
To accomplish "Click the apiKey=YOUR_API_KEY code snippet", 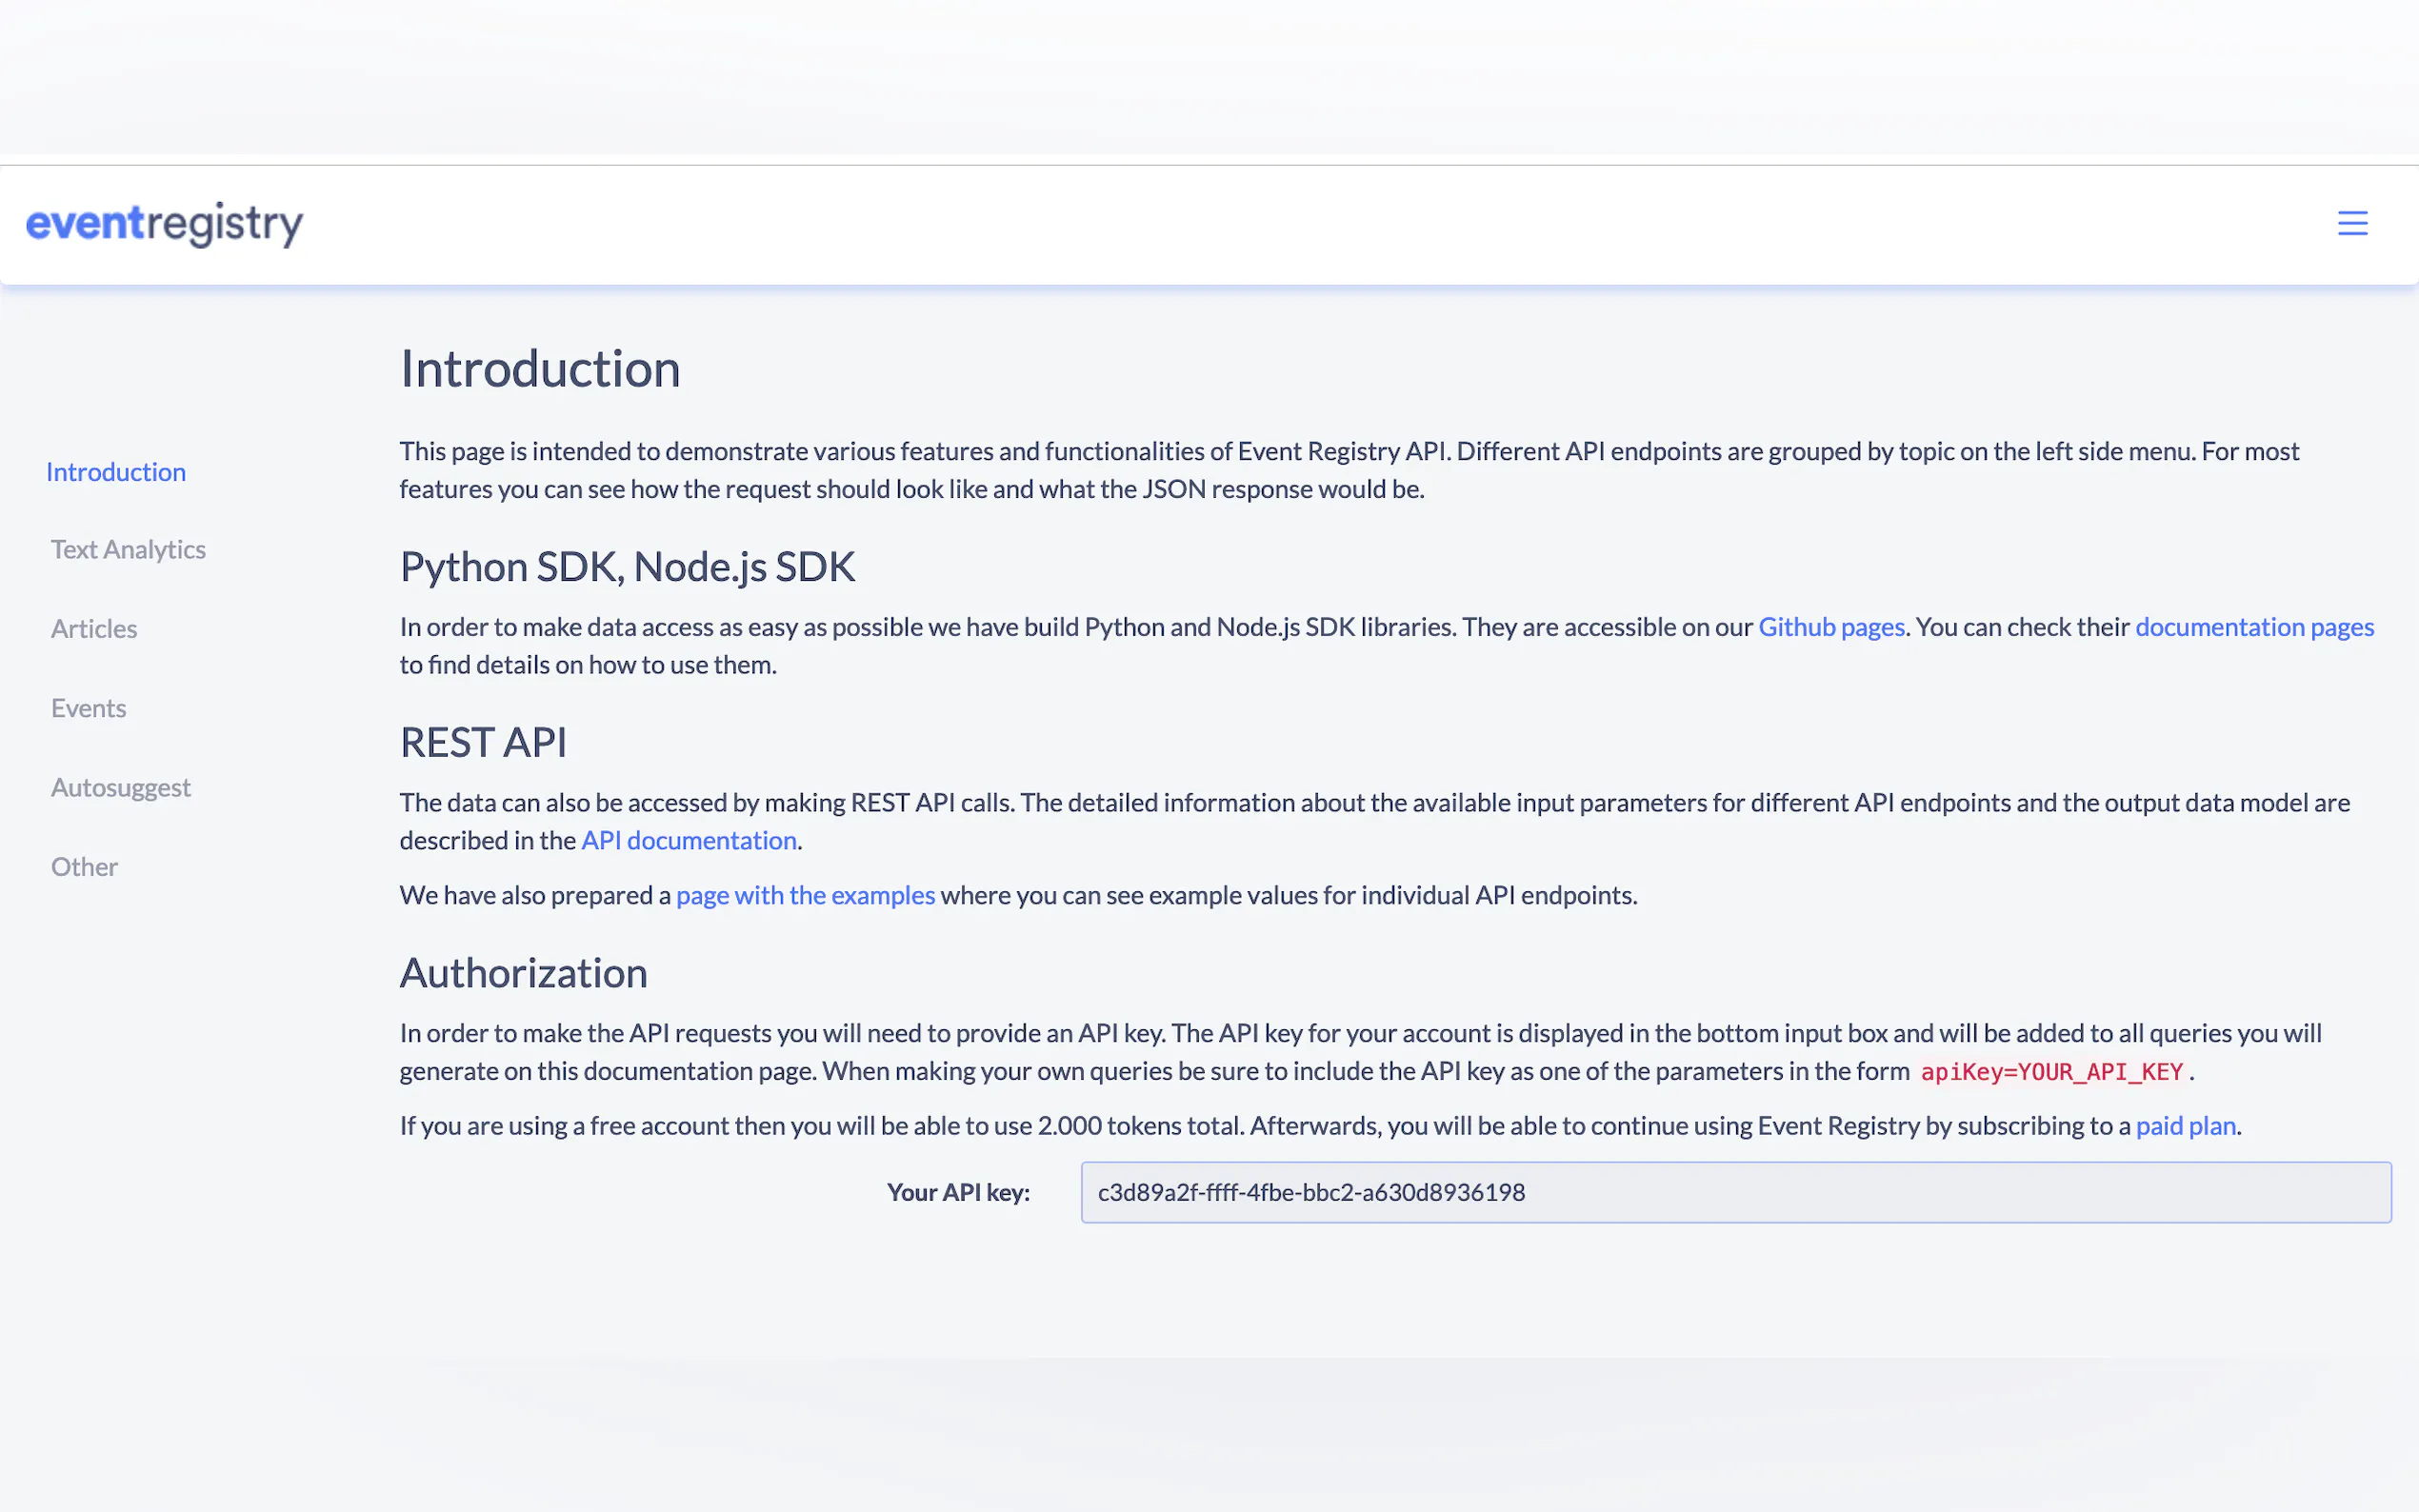I will pyautogui.click(x=2051, y=1072).
